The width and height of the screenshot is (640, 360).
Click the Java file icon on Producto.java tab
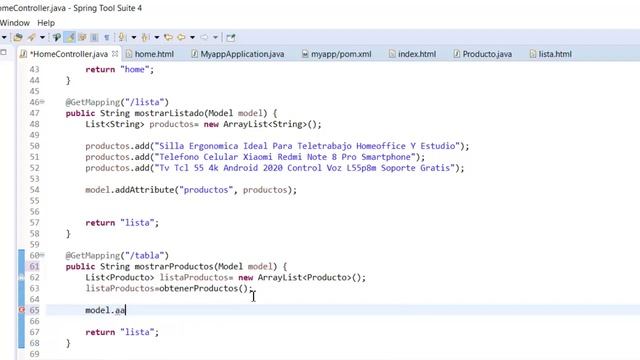(457, 54)
